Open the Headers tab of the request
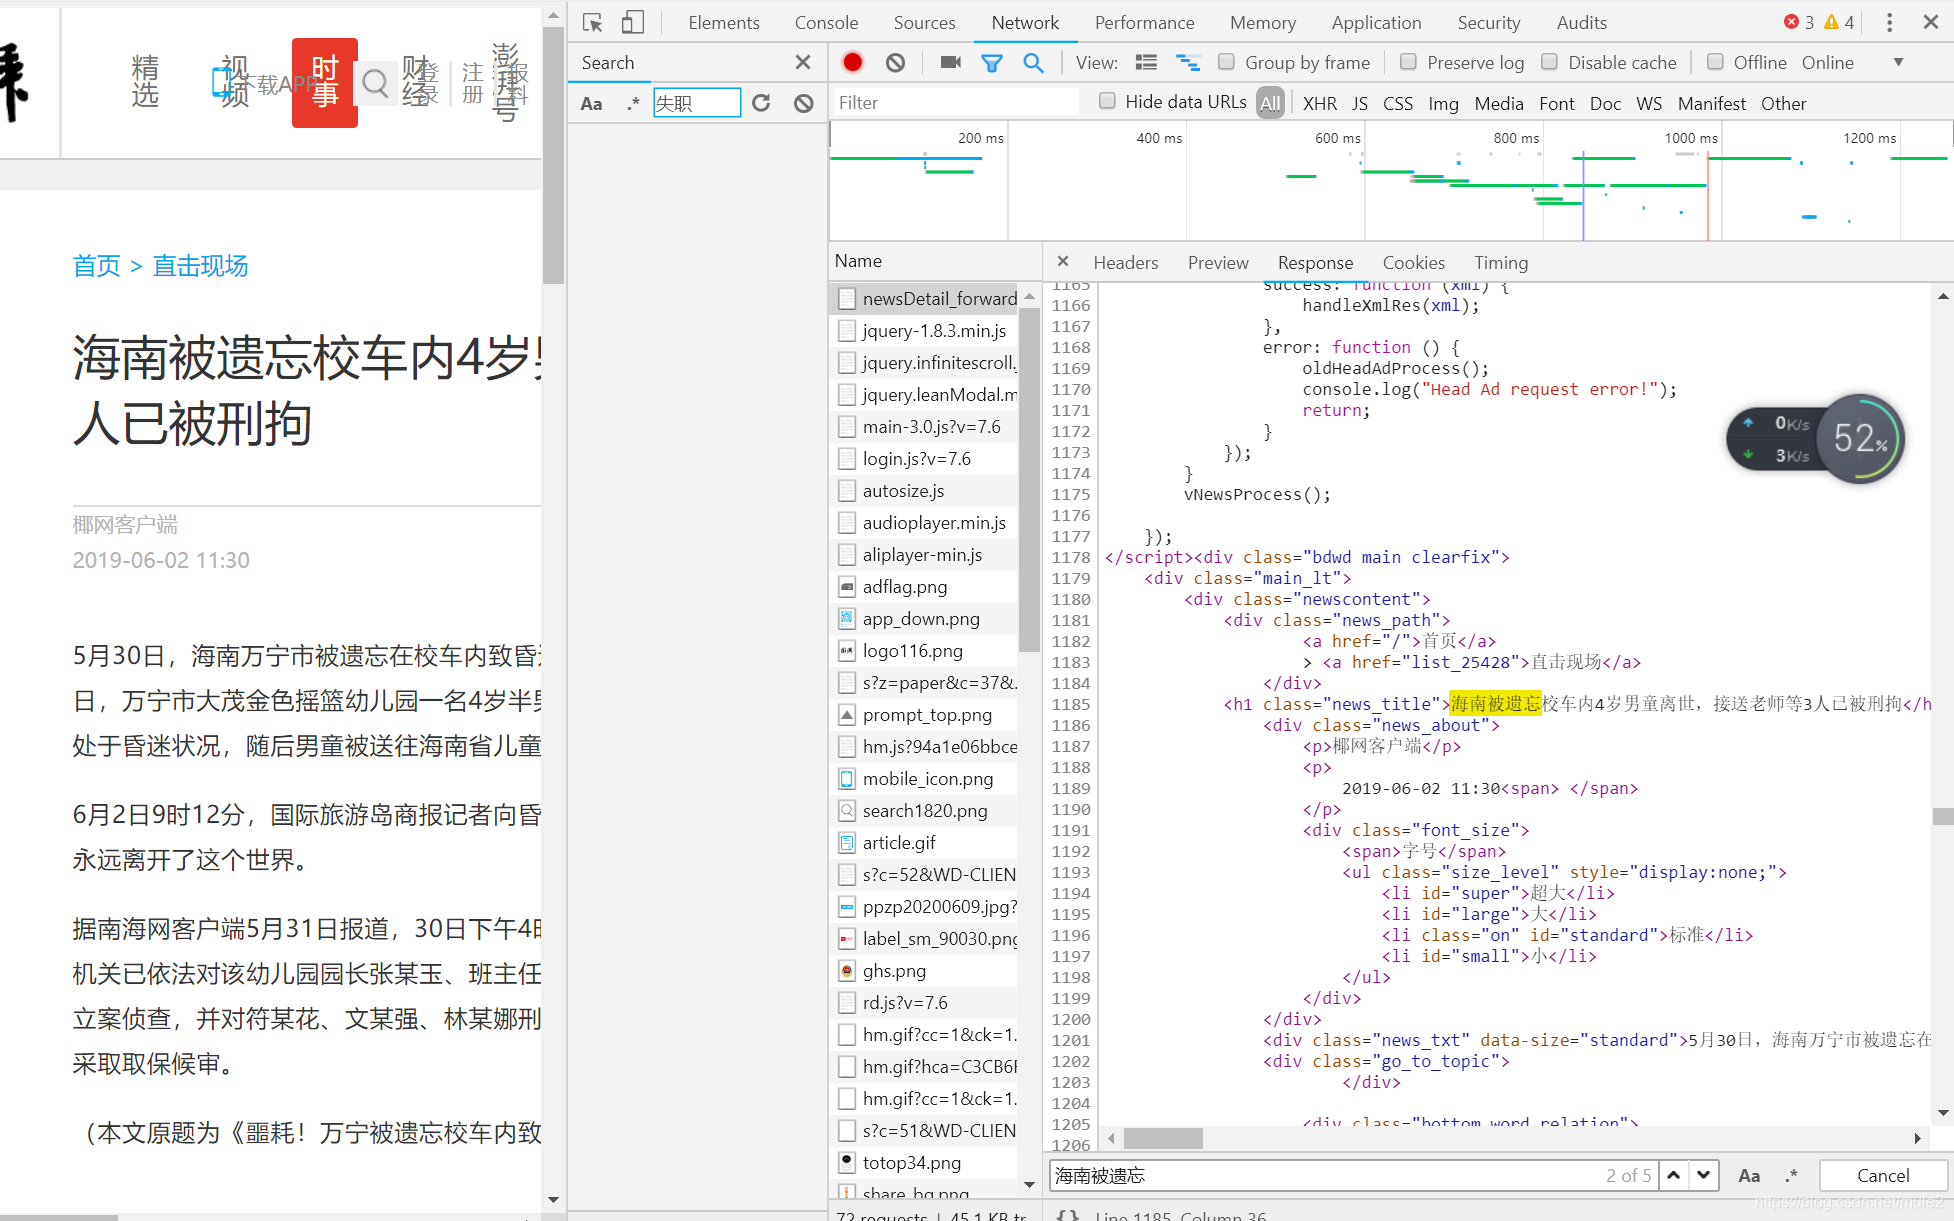 click(x=1125, y=262)
